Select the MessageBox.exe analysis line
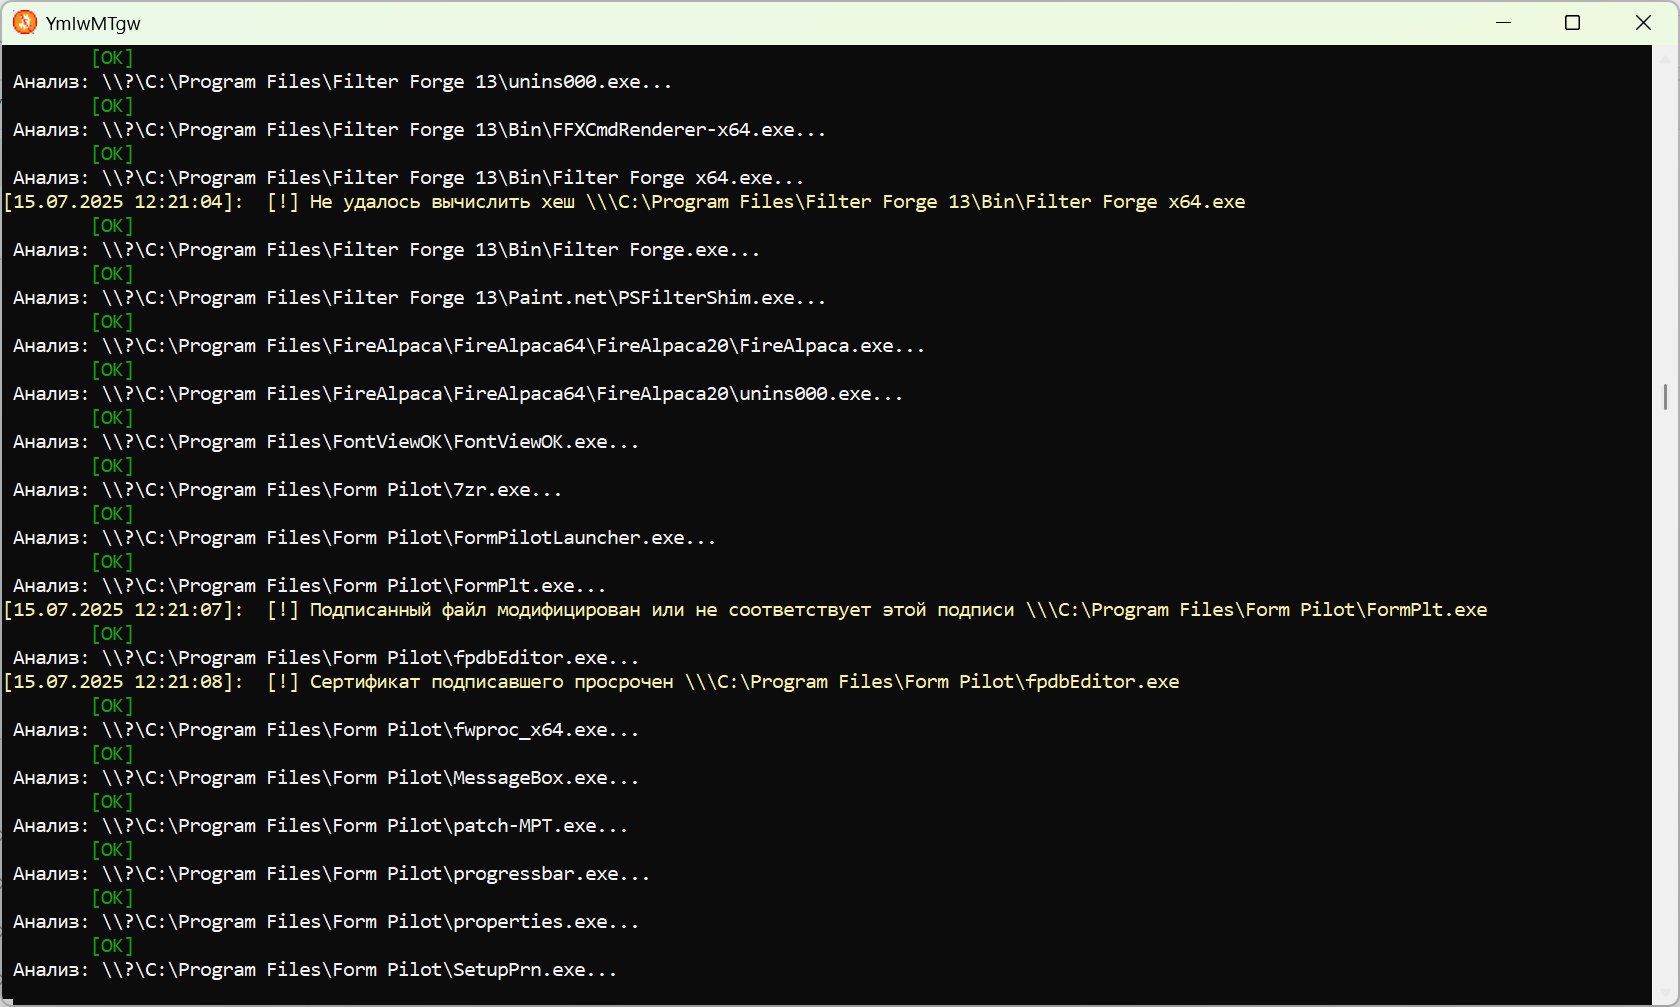The height and width of the screenshot is (1007, 1680). tap(326, 778)
